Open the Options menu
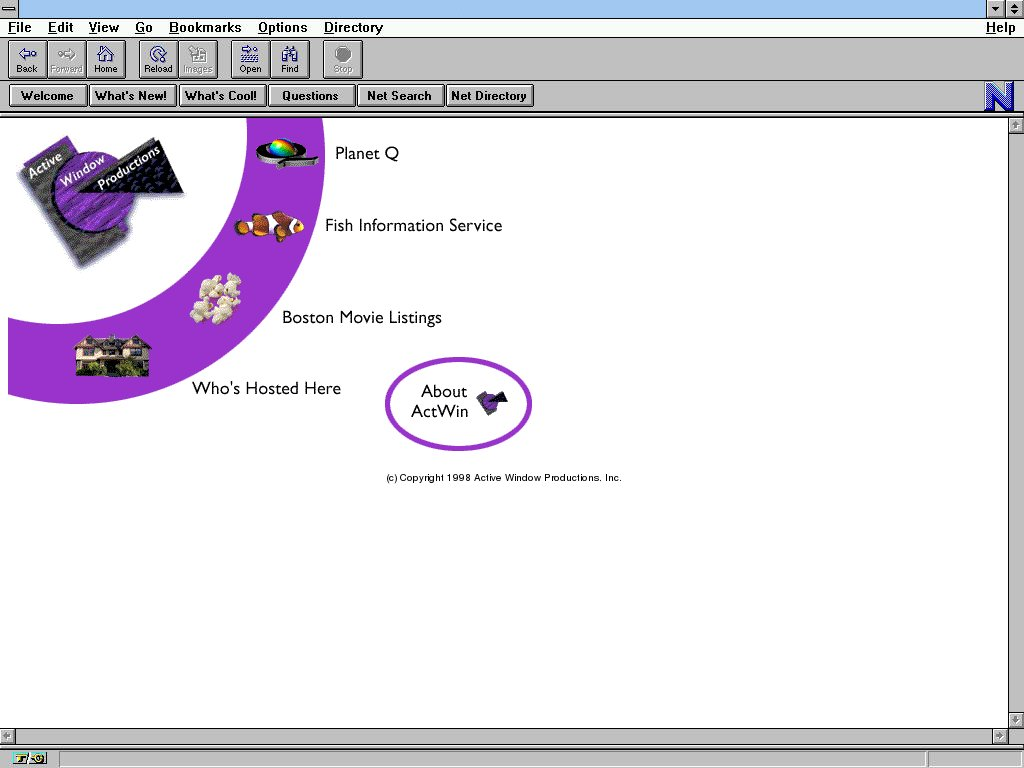The width and height of the screenshot is (1024, 768). [x=282, y=28]
